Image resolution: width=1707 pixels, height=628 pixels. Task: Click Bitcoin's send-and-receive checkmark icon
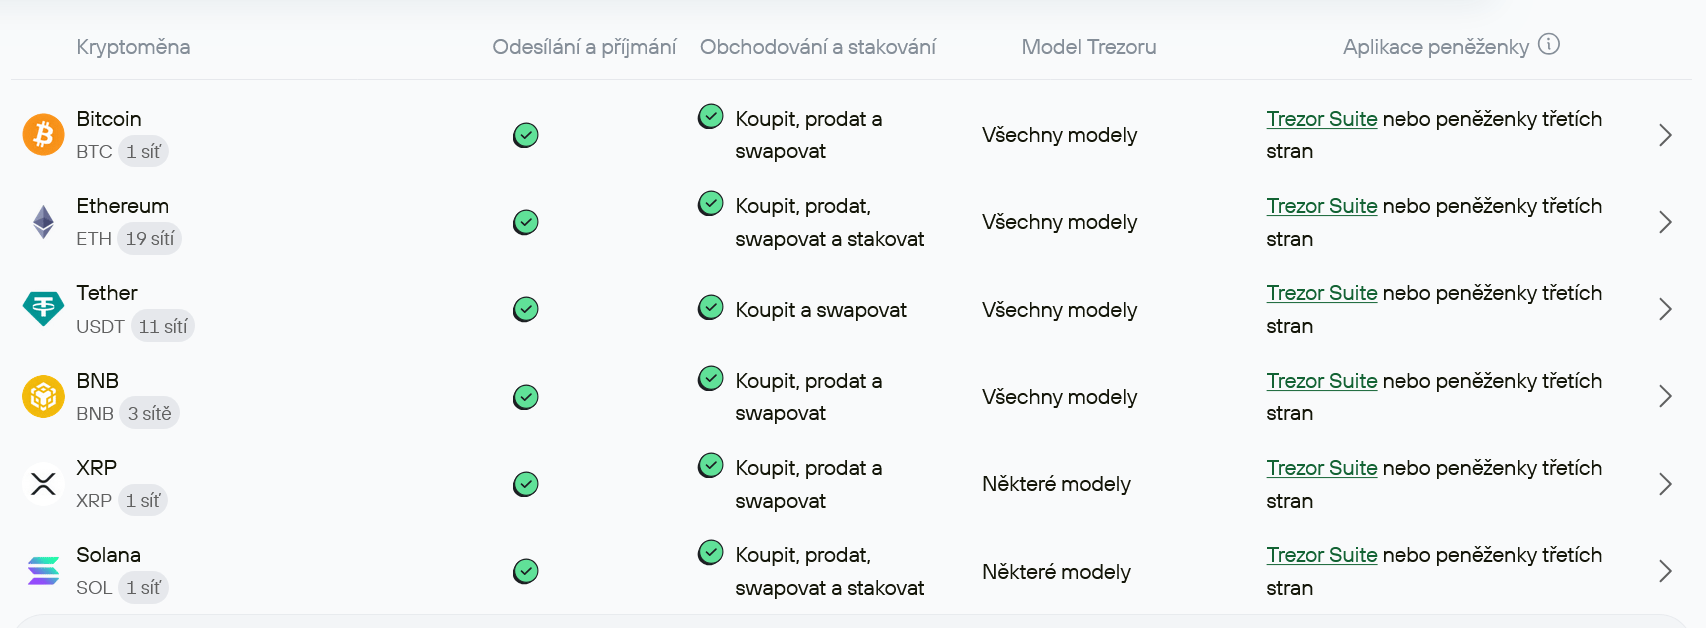[x=526, y=135]
